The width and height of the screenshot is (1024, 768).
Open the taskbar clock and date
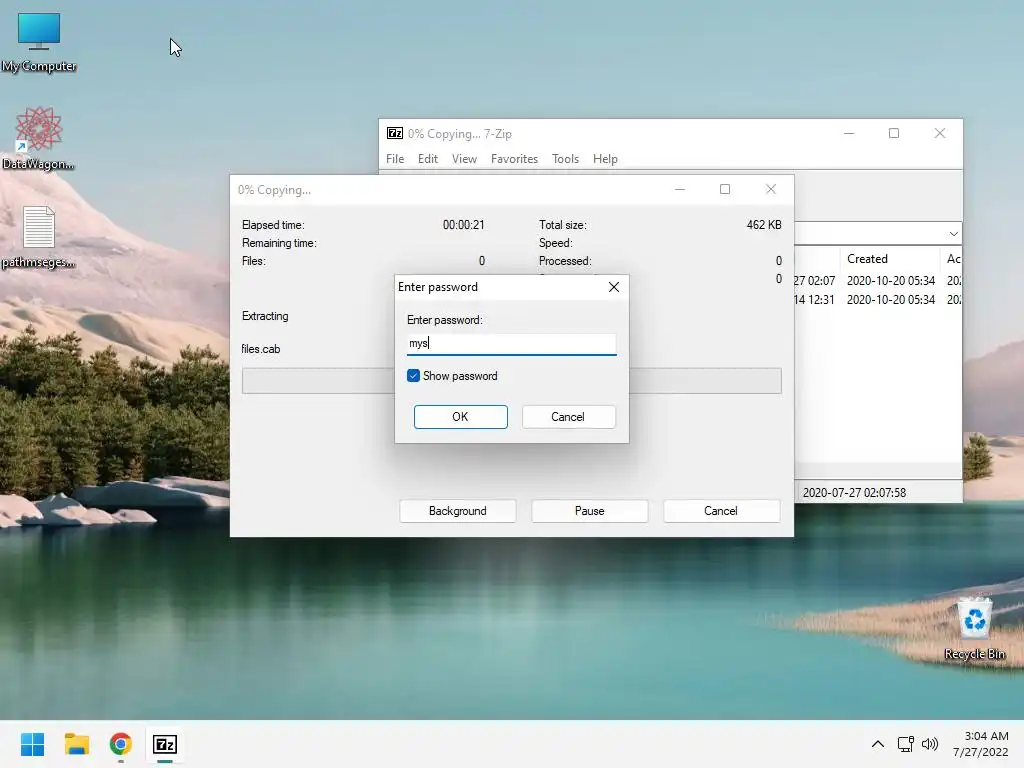point(981,744)
